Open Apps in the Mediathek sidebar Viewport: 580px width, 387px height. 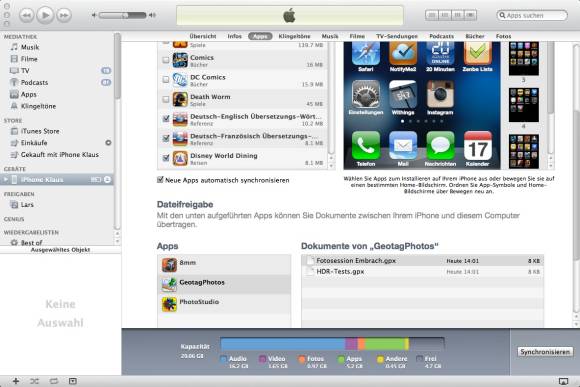pos(28,94)
